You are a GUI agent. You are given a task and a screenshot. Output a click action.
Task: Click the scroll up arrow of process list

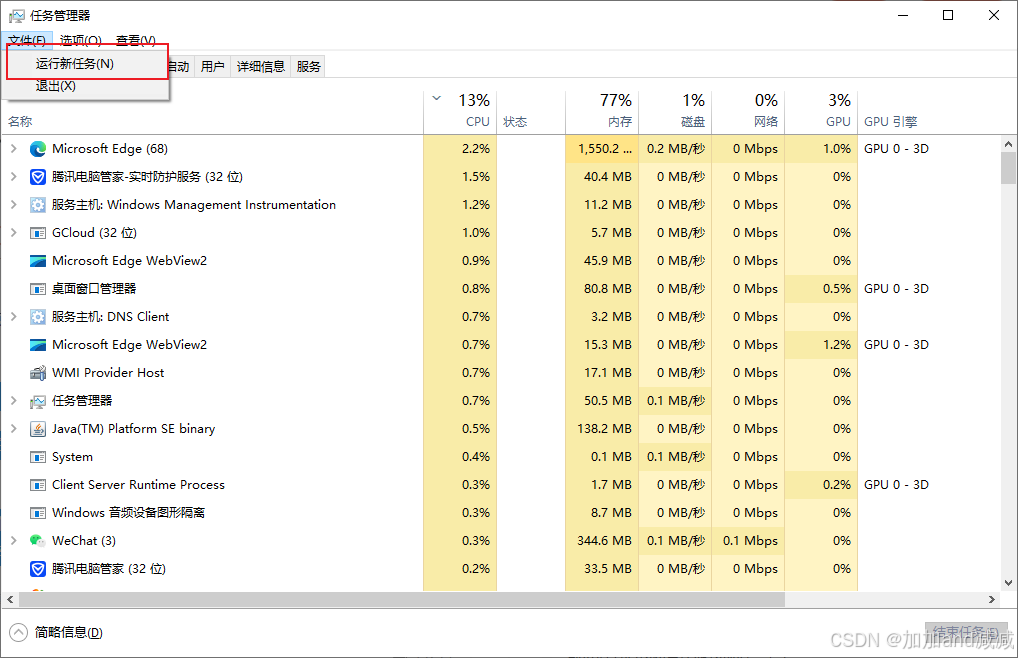point(1008,144)
